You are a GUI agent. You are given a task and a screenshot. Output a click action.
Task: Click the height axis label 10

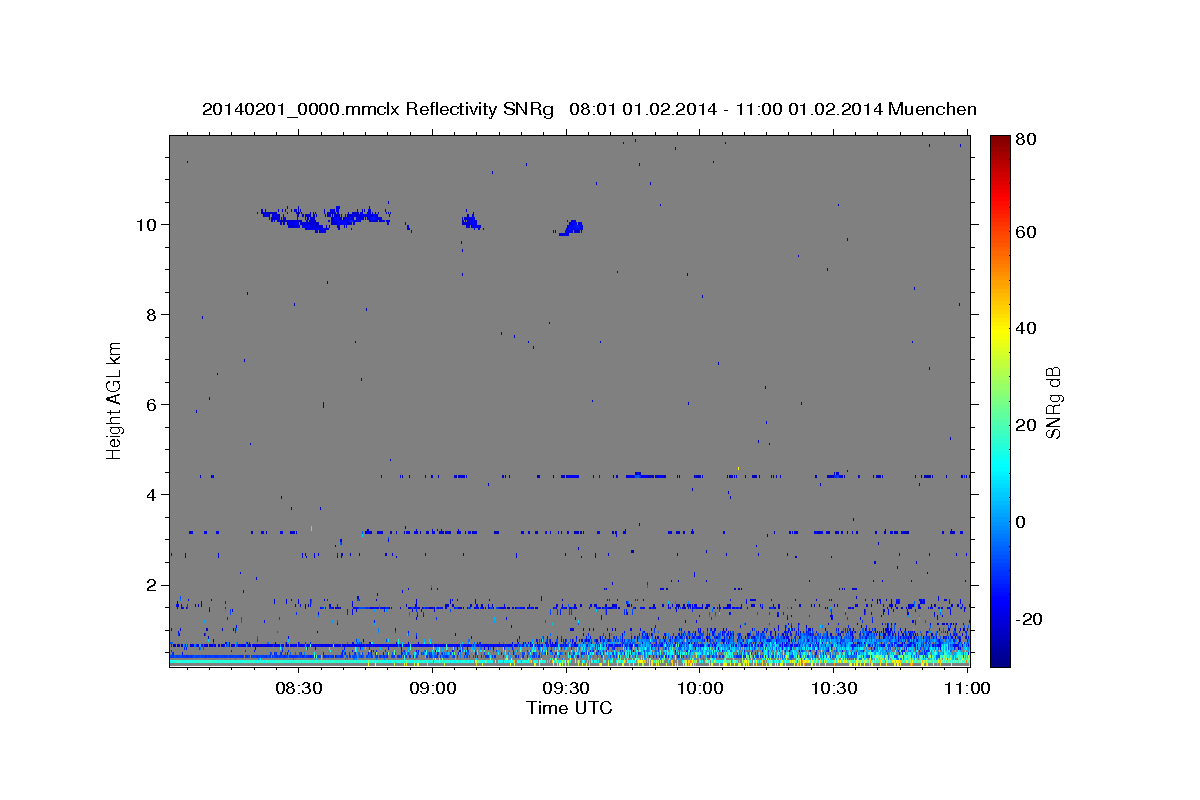click(x=146, y=224)
